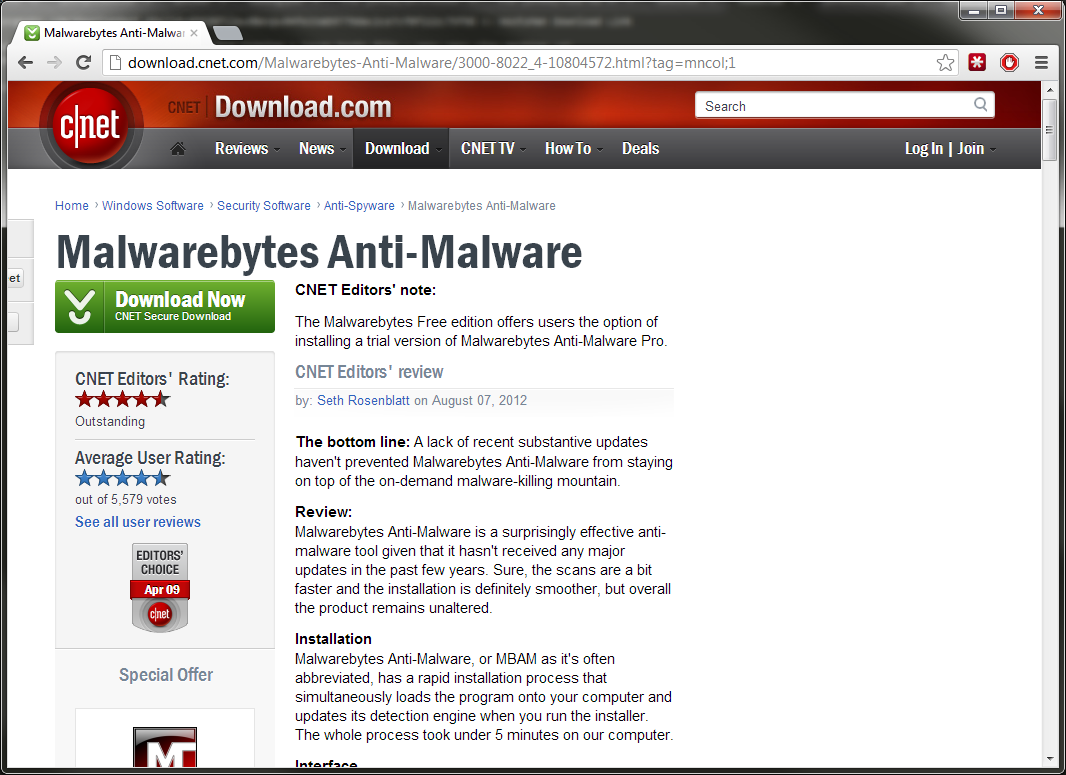Click the address bar URL
The height and width of the screenshot is (775, 1066).
432,63
